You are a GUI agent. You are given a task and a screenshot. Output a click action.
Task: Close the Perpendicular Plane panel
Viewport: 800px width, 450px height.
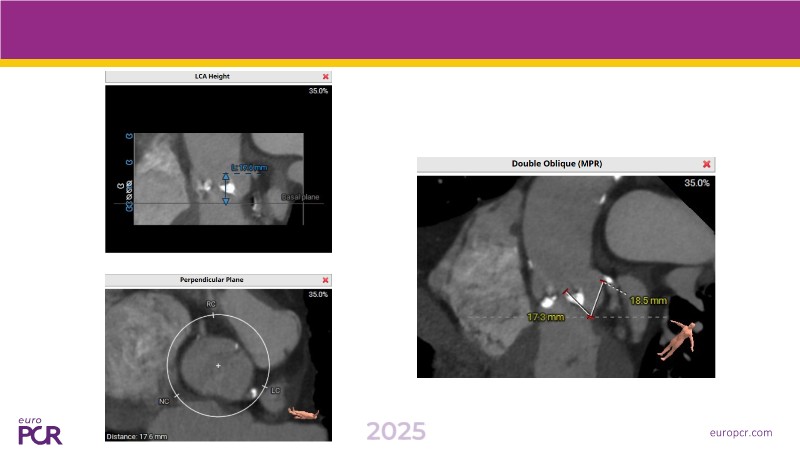pyautogui.click(x=325, y=281)
